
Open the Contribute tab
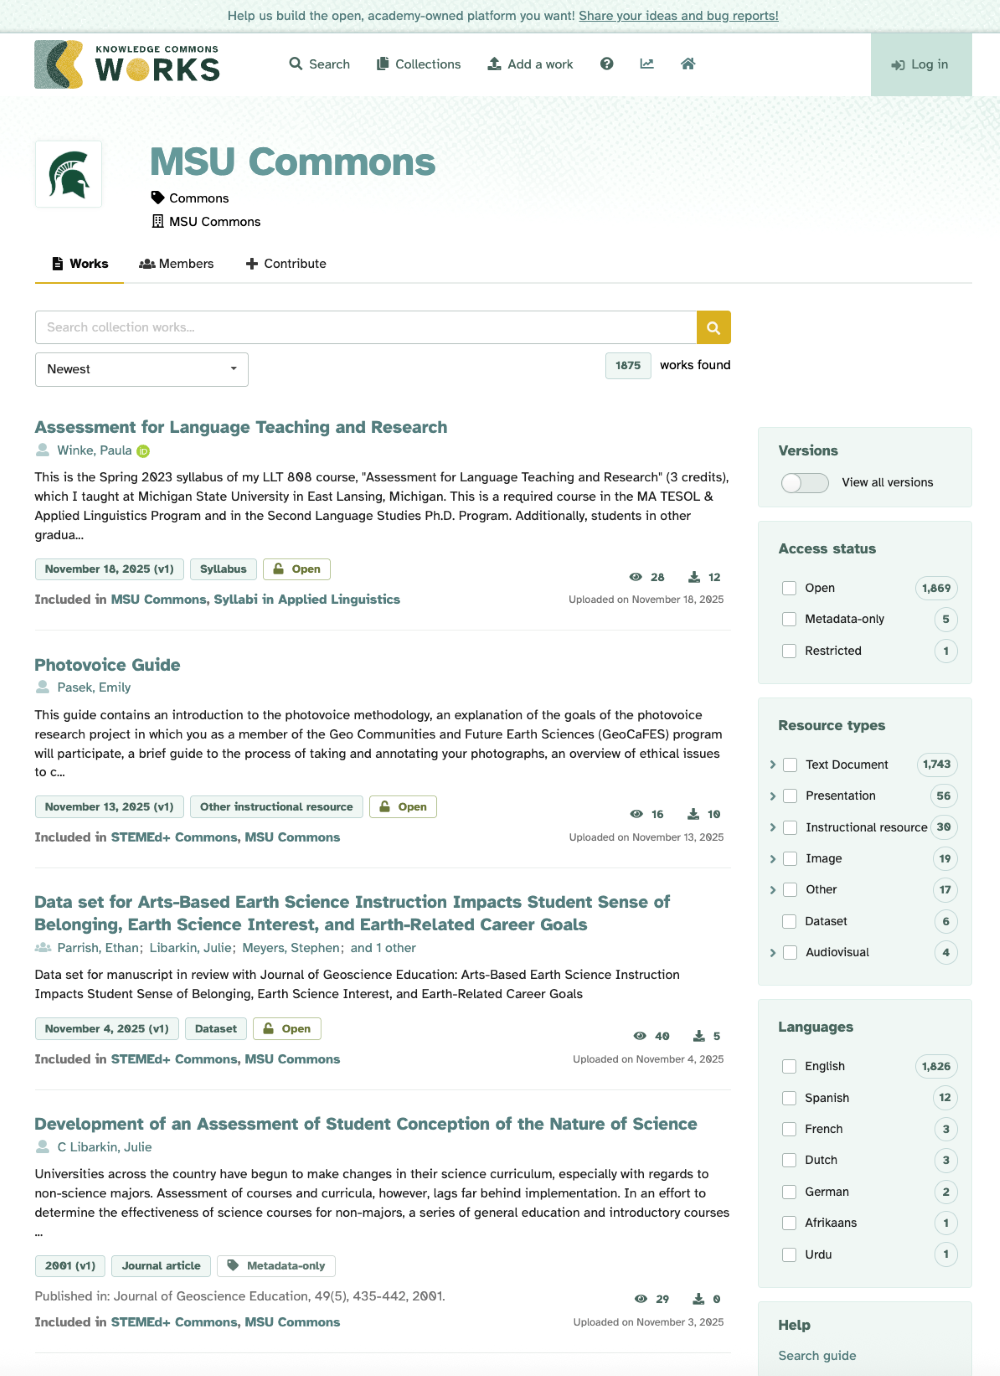286,263
